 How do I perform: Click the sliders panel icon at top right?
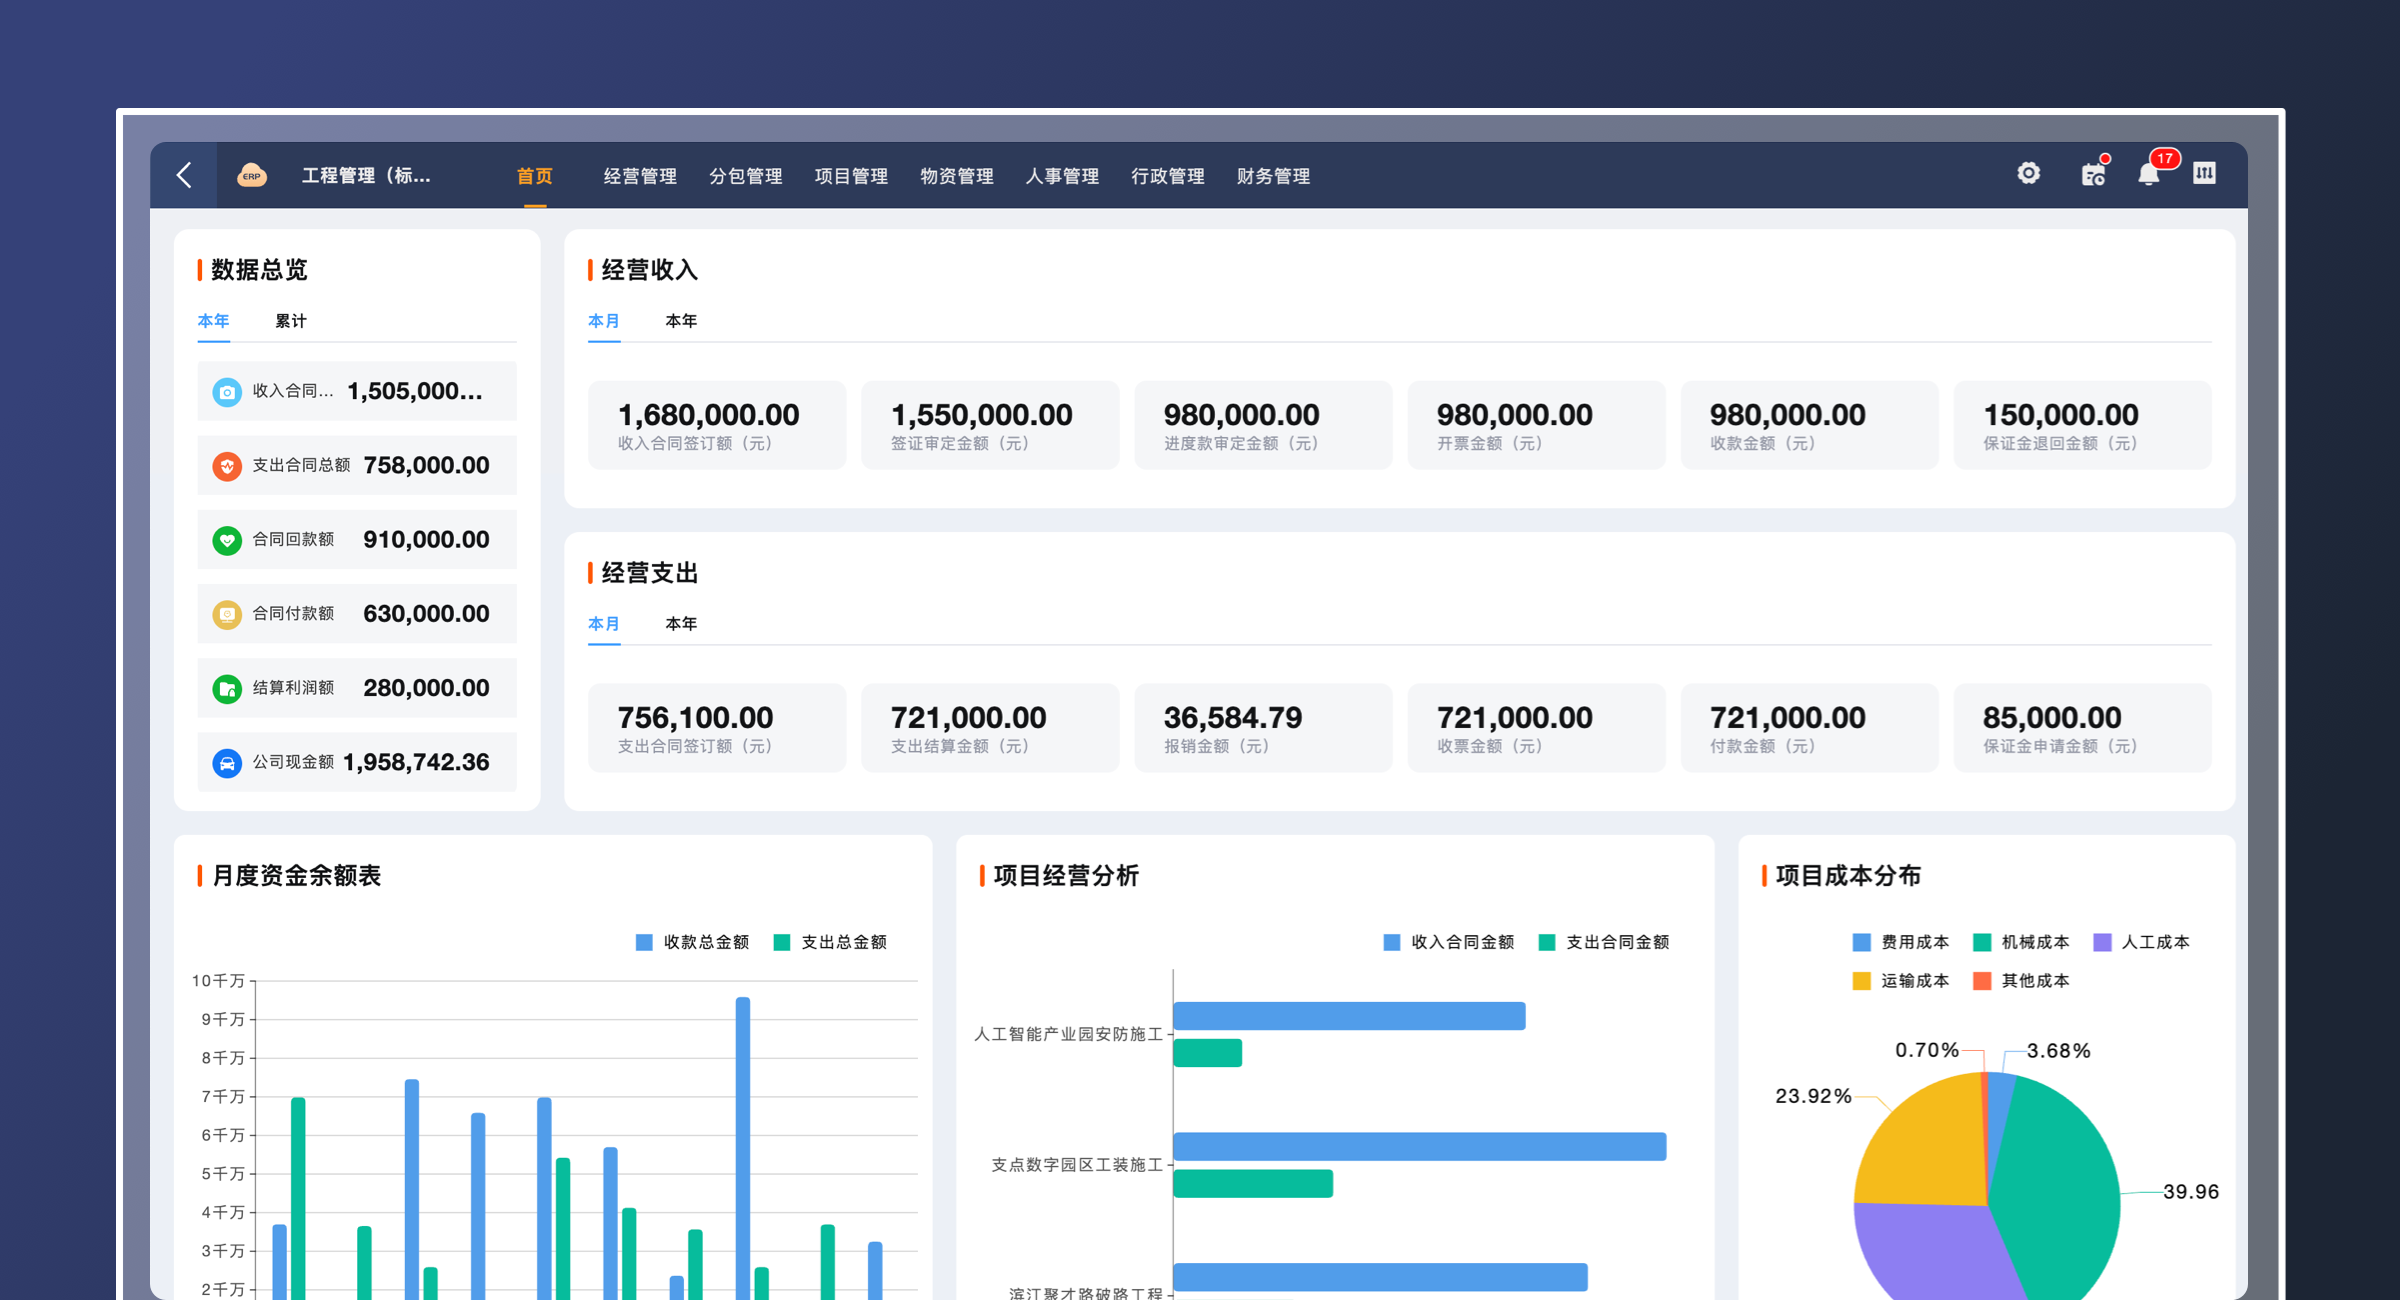point(2204,174)
